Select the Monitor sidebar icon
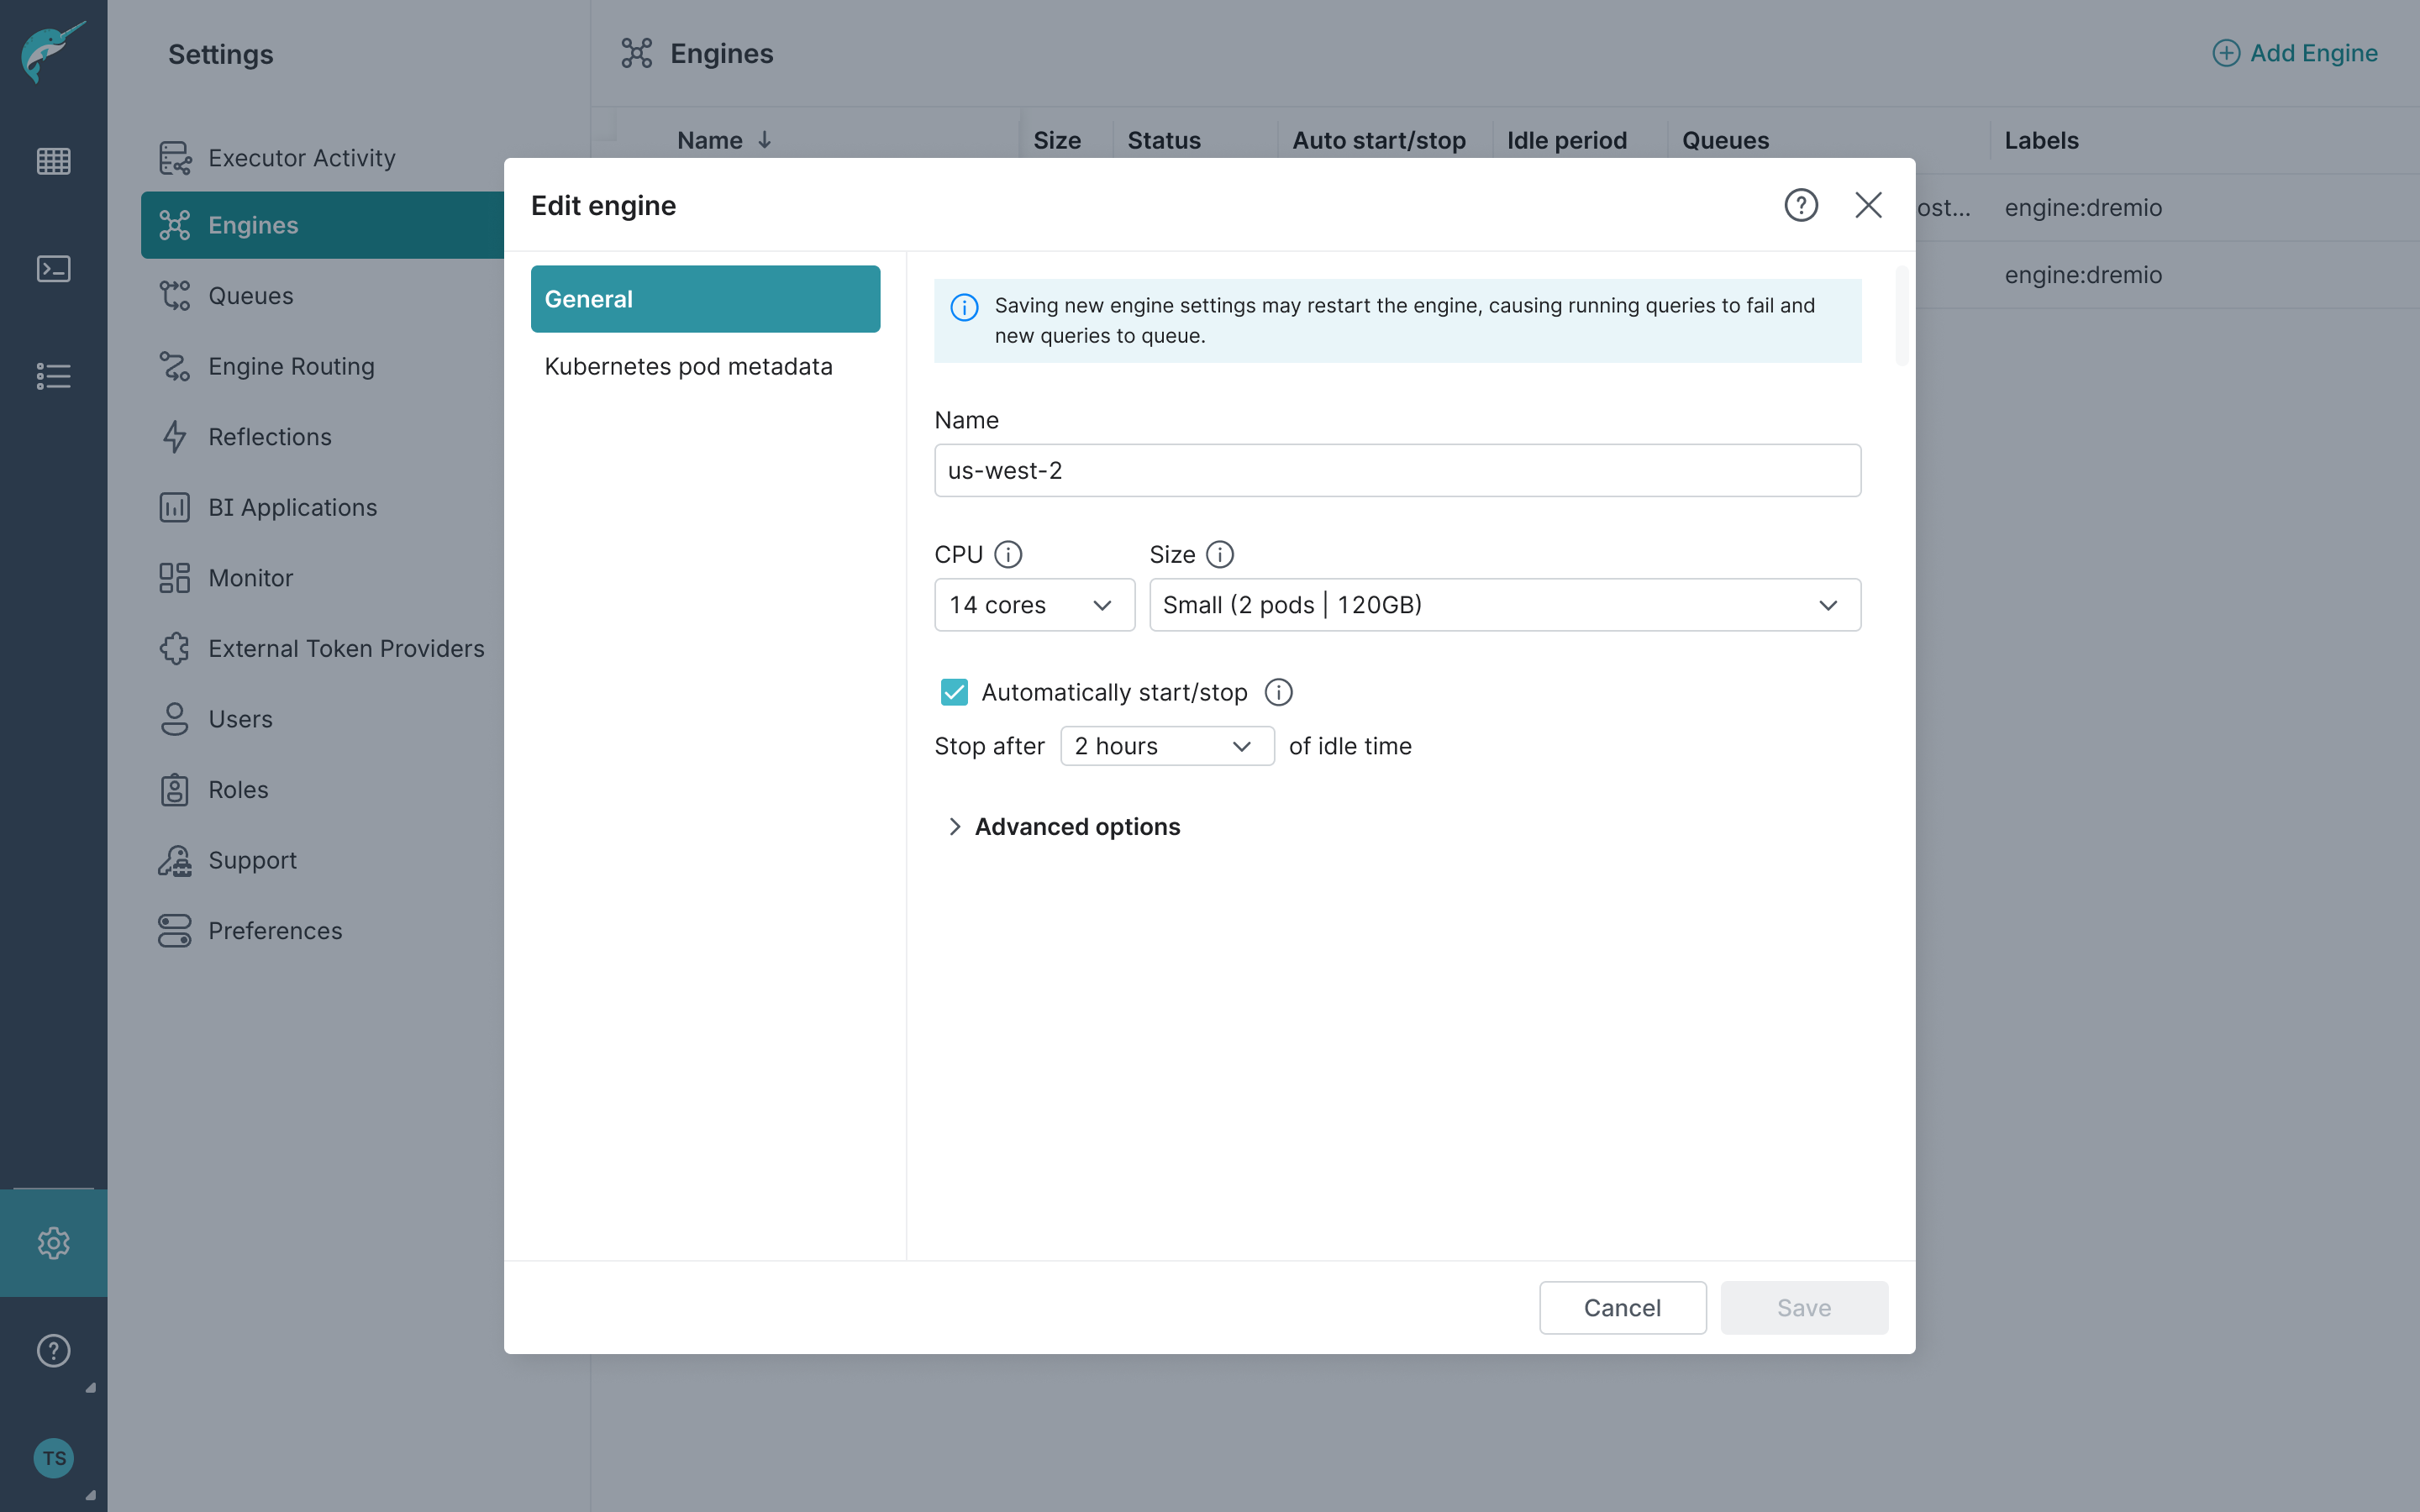 pyautogui.click(x=175, y=577)
